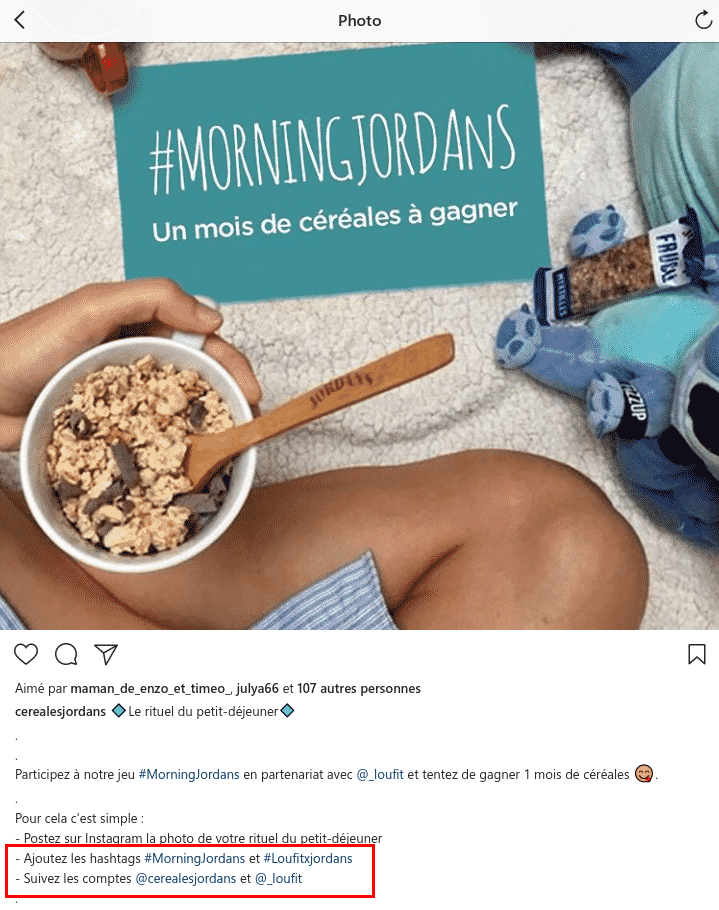
Task: Open @_loufit mention in partnership sentence
Action: pyautogui.click(x=380, y=775)
